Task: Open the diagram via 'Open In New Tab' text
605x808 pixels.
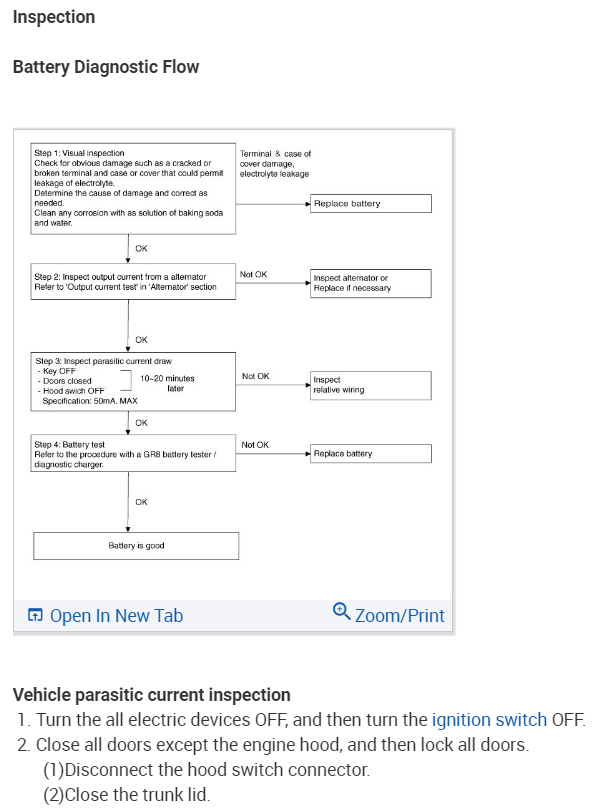Action: pyautogui.click(x=116, y=615)
